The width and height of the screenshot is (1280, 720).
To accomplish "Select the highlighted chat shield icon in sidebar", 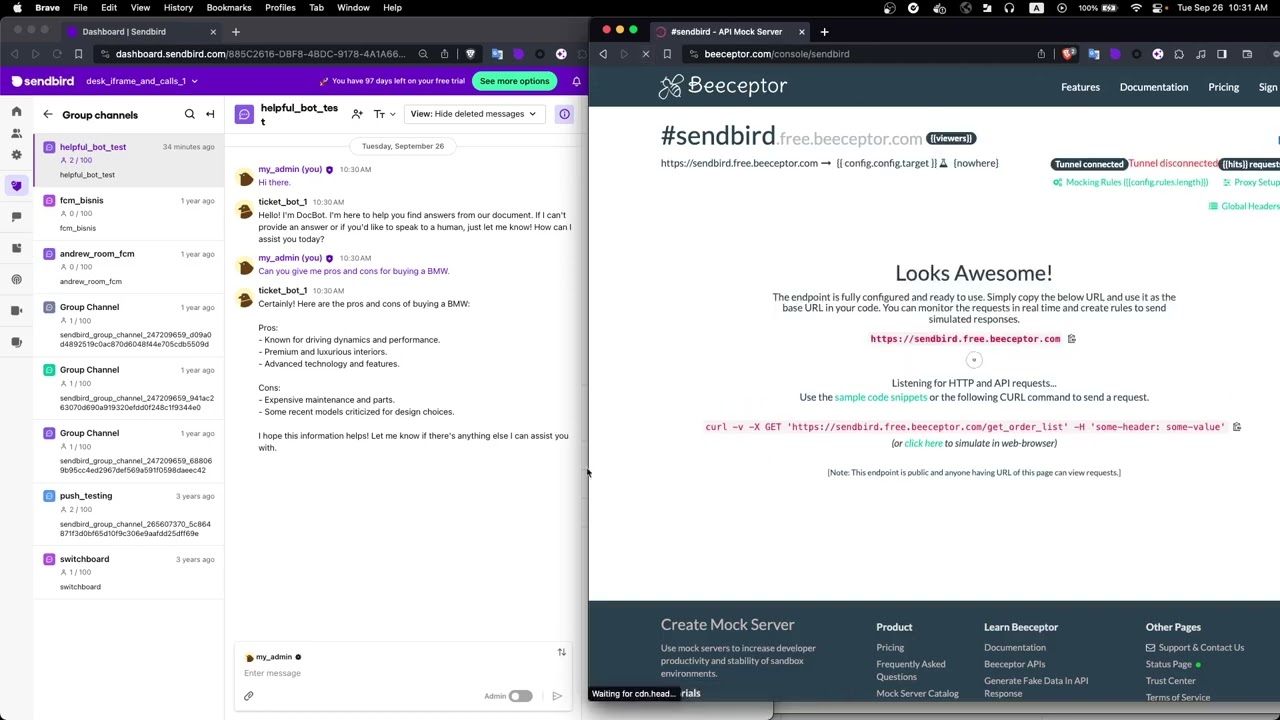I will click(16, 186).
